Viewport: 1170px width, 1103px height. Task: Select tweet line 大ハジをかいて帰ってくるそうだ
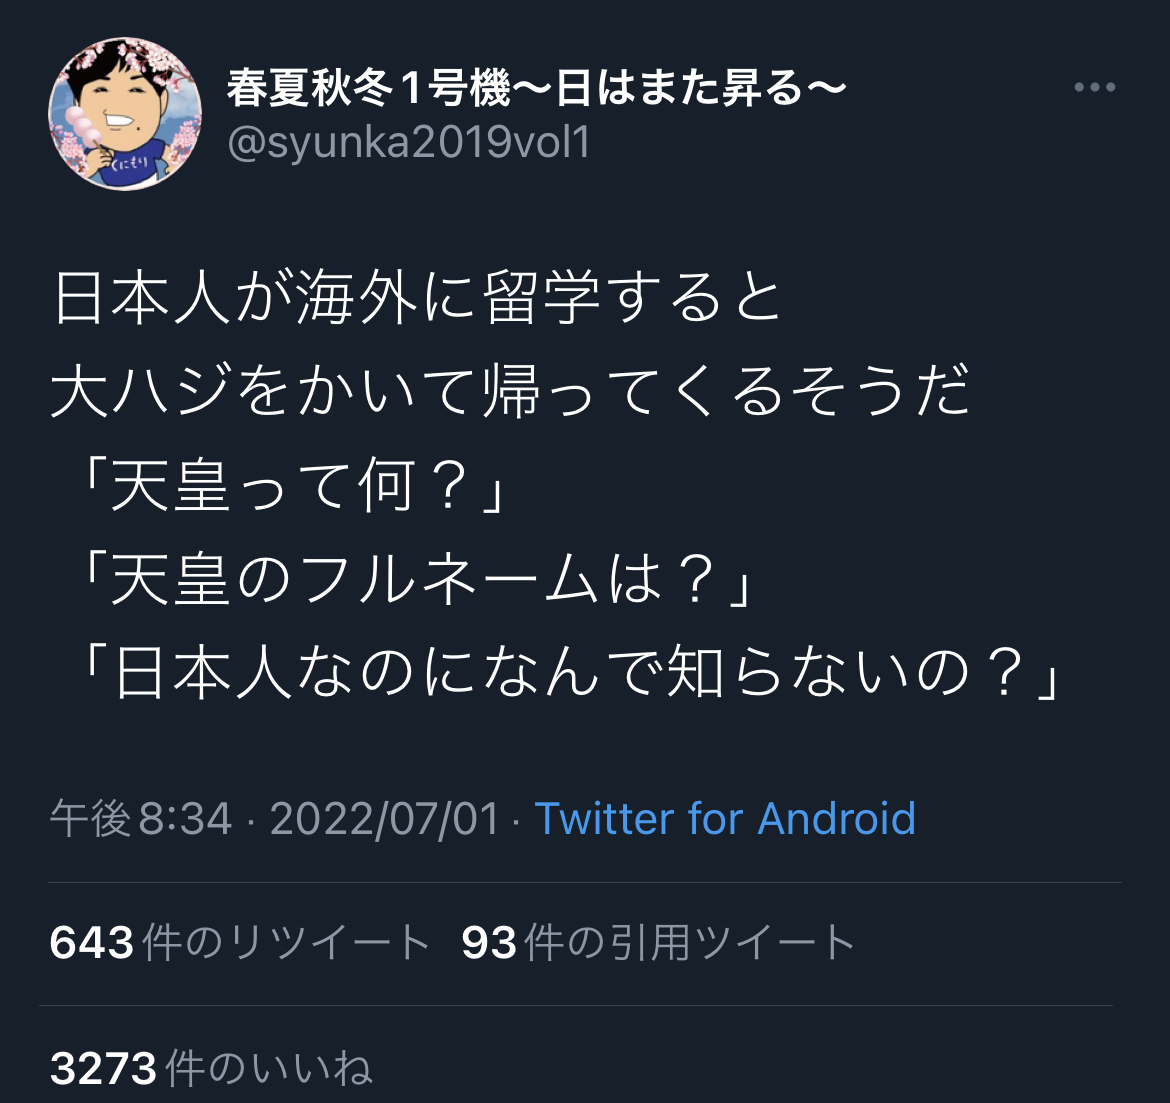click(x=510, y=390)
